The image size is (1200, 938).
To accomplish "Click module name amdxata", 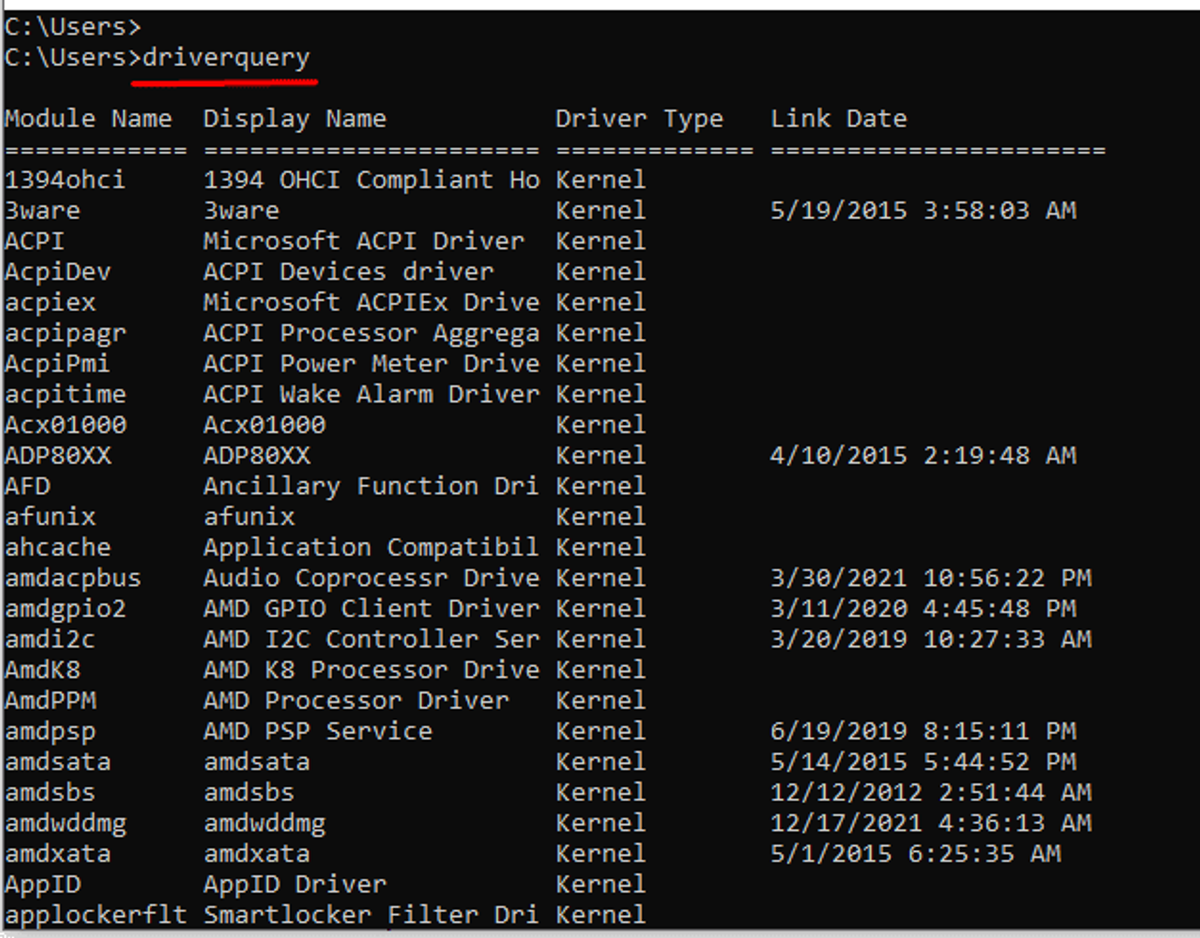I will (58, 854).
